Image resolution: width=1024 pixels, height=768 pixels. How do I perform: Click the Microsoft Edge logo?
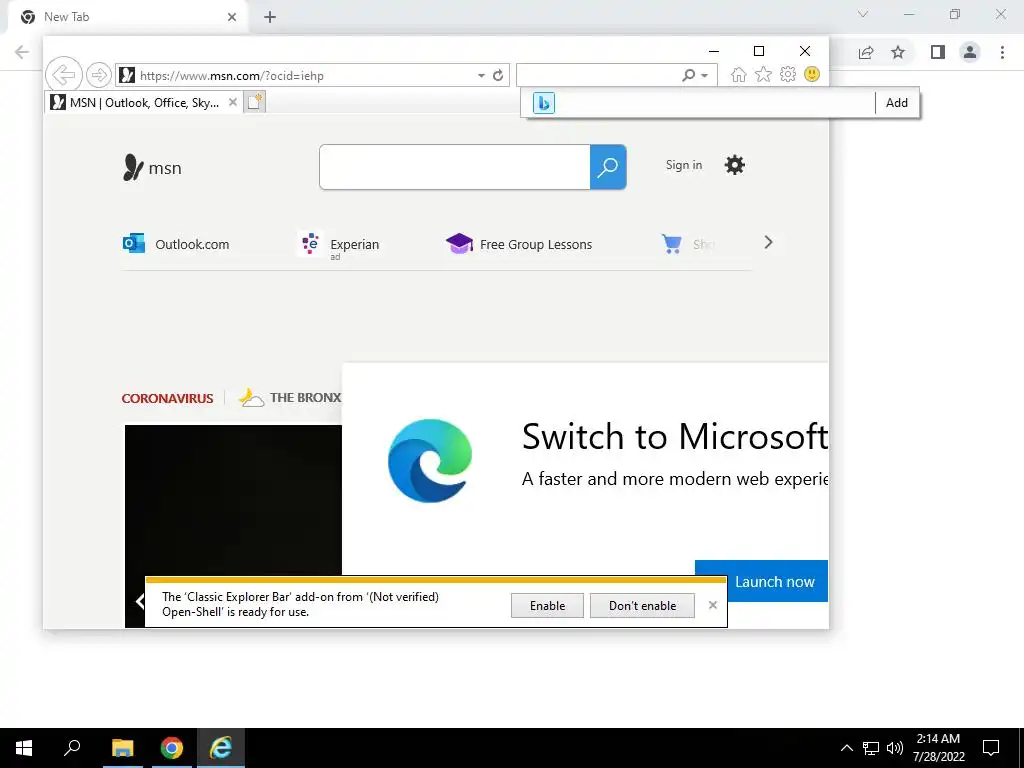click(x=430, y=460)
